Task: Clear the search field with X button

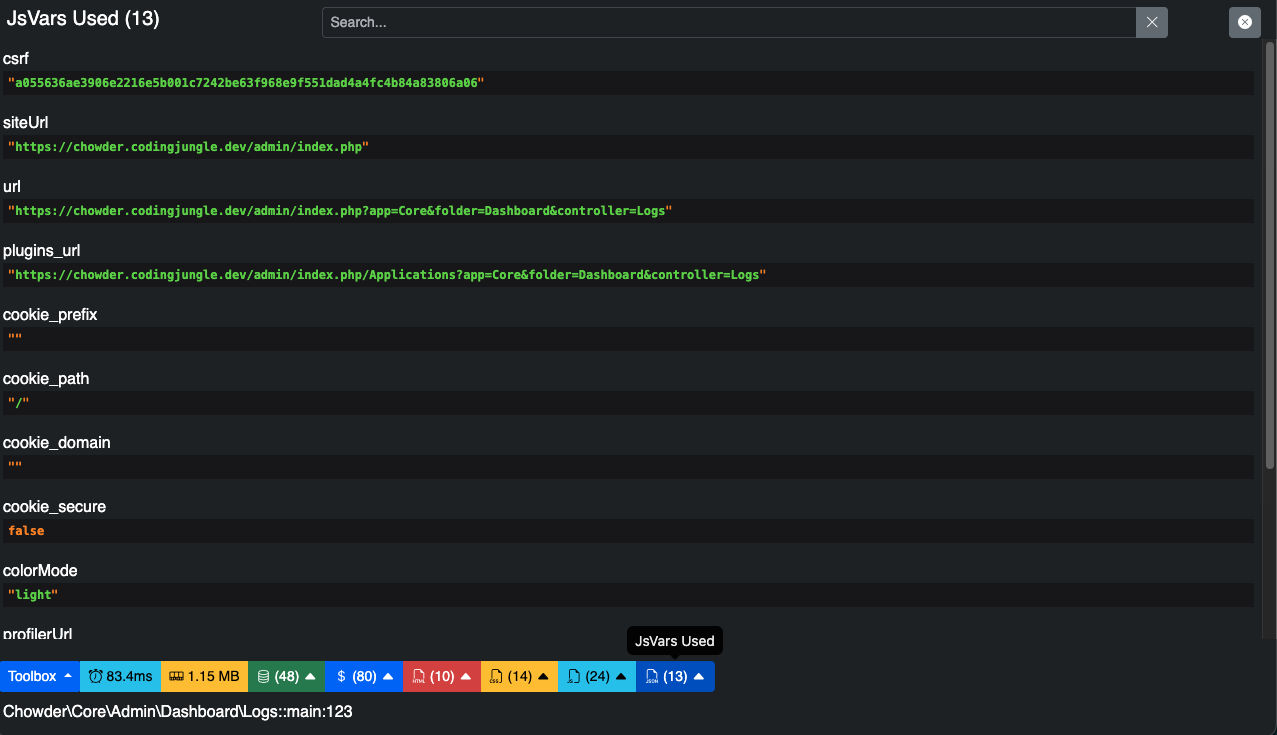Action: (1152, 22)
